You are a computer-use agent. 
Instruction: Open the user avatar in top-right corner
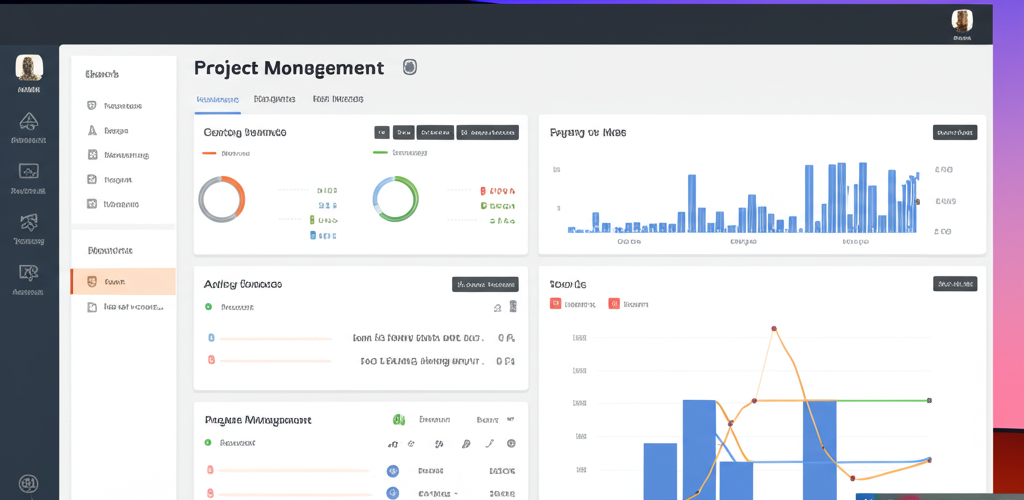point(962,21)
